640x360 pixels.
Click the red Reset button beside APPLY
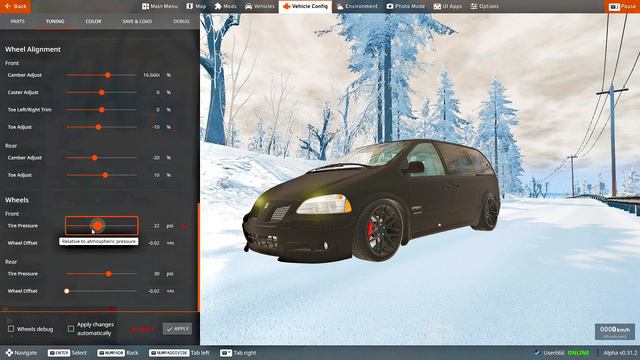tap(142, 329)
